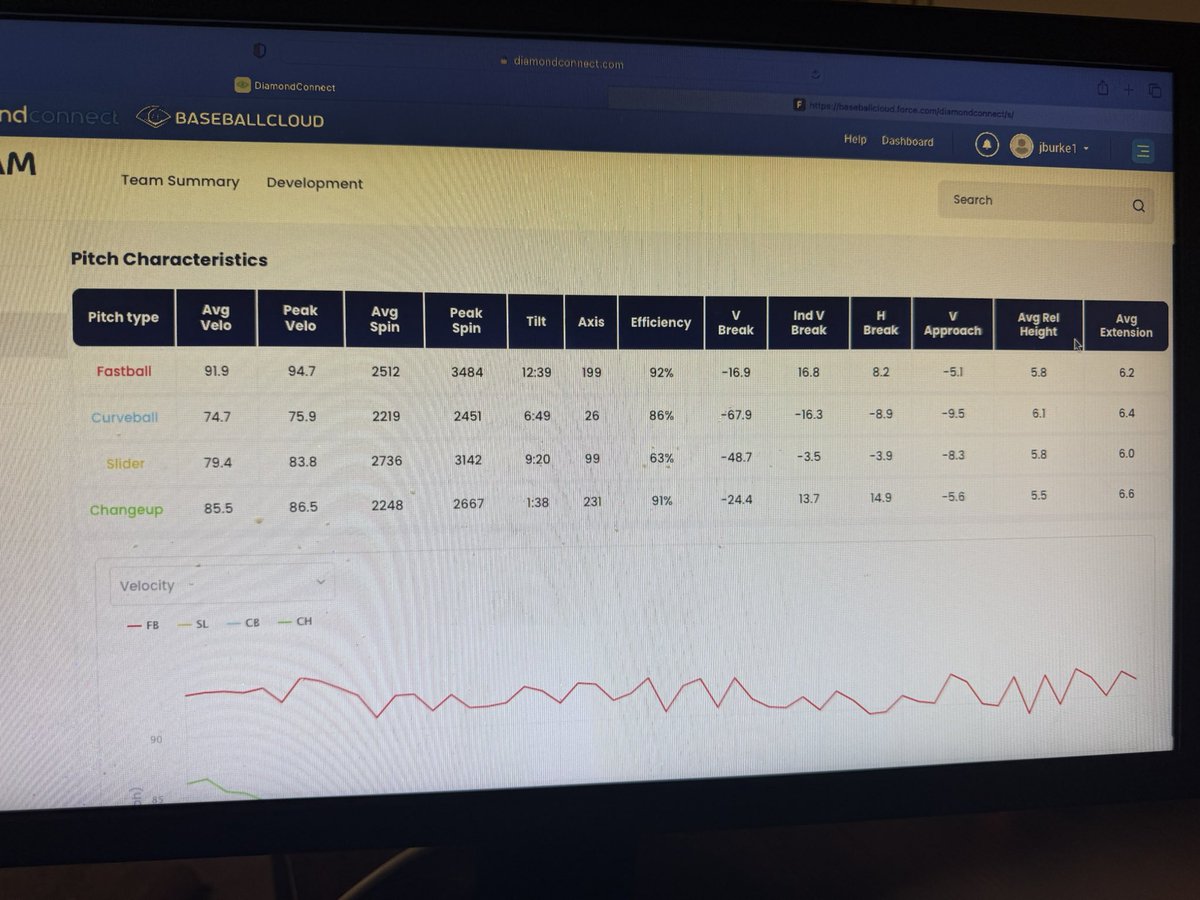The width and height of the screenshot is (1200, 900).
Task: Sort by the Tilt column header
Action: (536, 321)
